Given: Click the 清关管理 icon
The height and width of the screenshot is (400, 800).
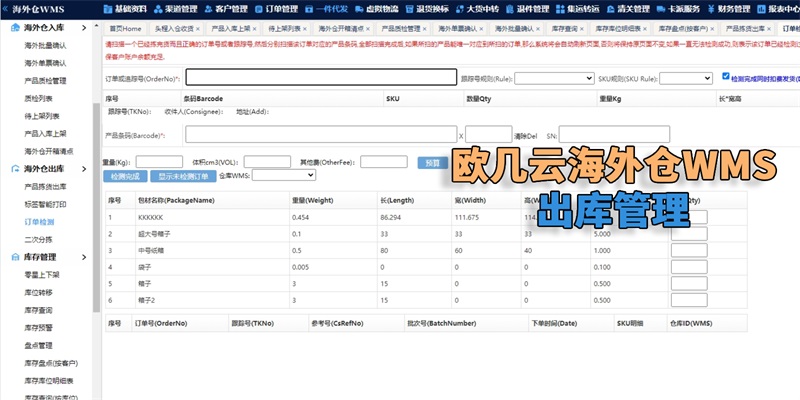Looking at the screenshot, I should tap(611, 9).
